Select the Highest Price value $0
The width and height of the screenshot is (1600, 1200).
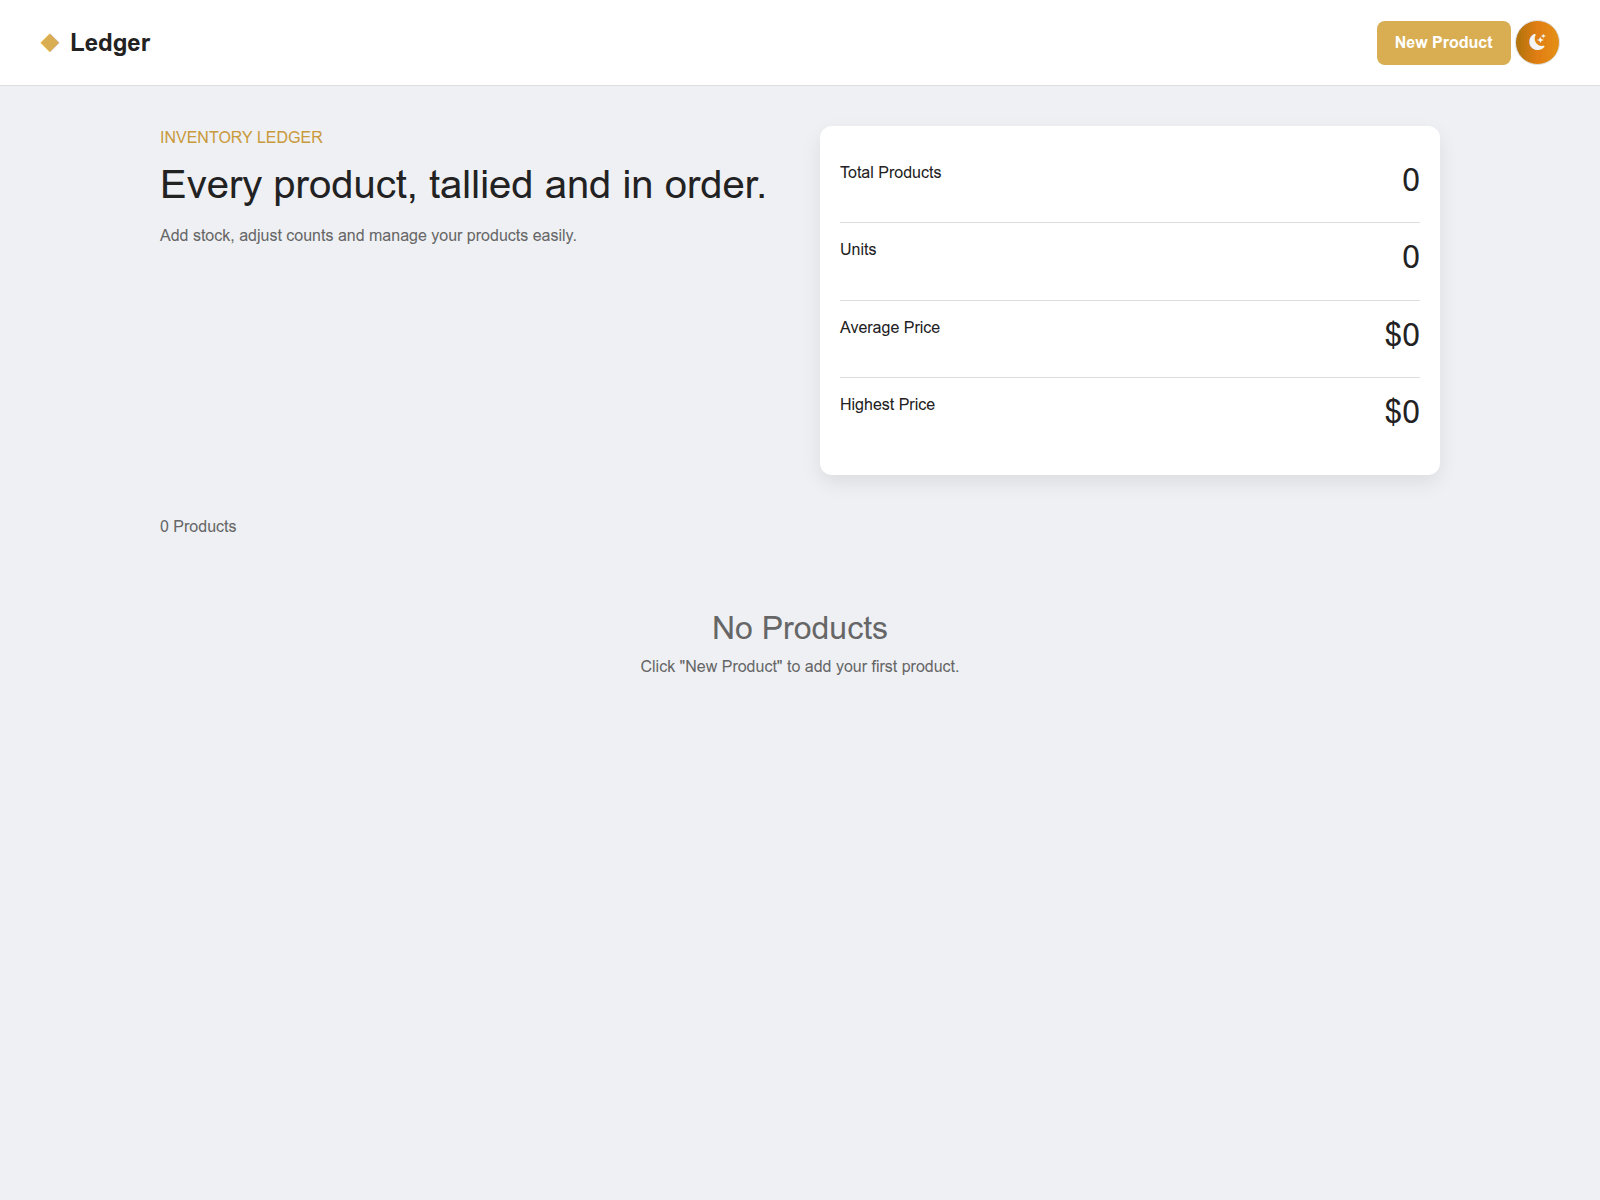pyautogui.click(x=1402, y=412)
